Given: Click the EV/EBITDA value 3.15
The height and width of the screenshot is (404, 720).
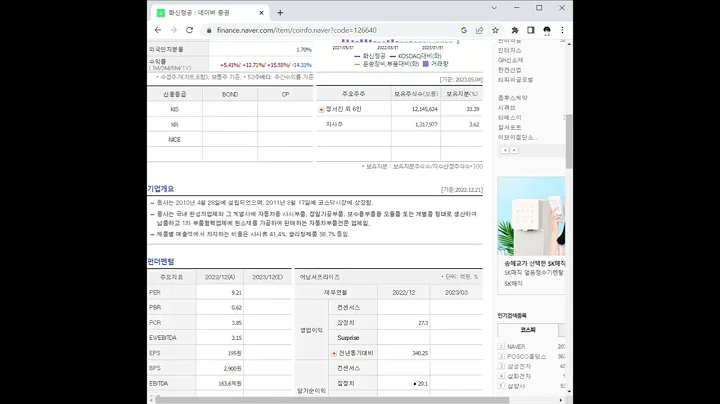Looking at the screenshot, I should point(236,338).
